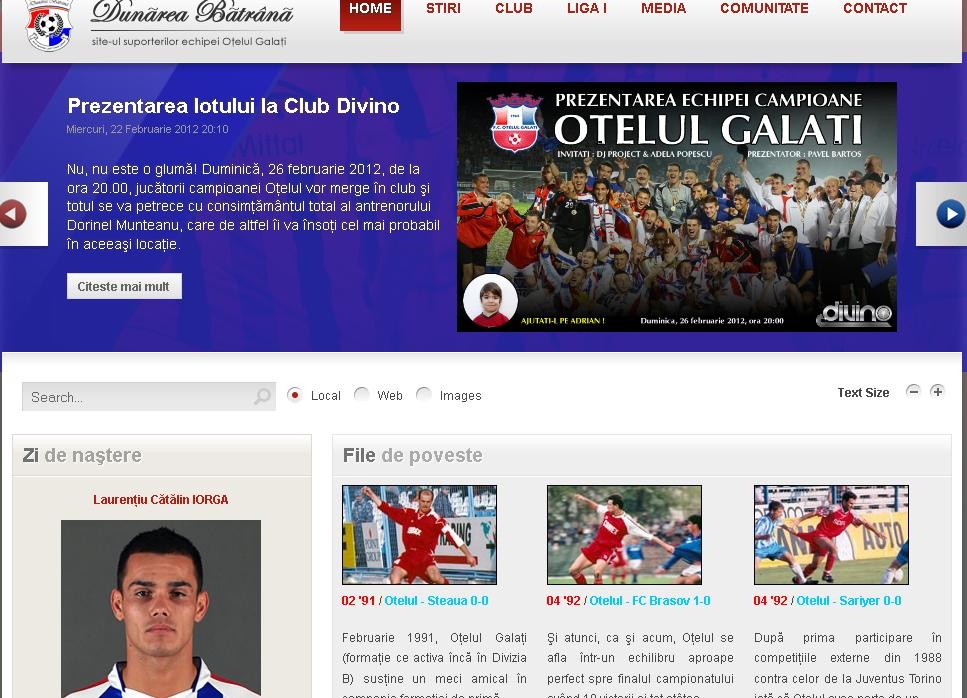Go to the COMUNITATE page
The image size is (967, 698).
click(764, 9)
